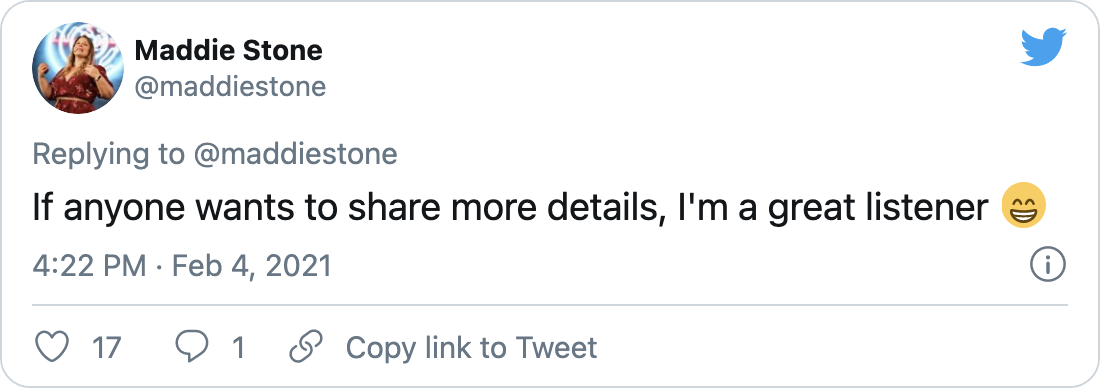Open Maddie Stone's profile picture

78,67
